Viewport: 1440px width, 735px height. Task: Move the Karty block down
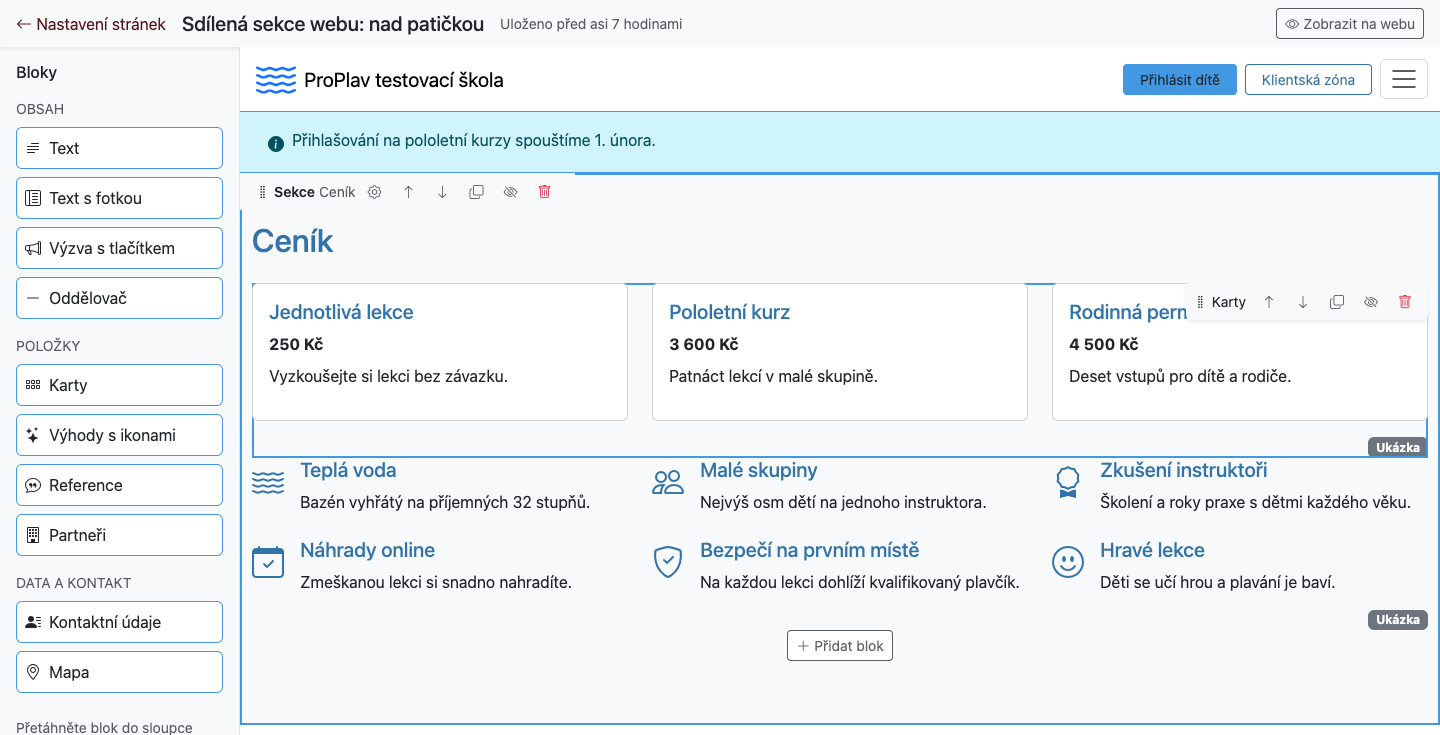pyautogui.click(x=1303, y=302)
